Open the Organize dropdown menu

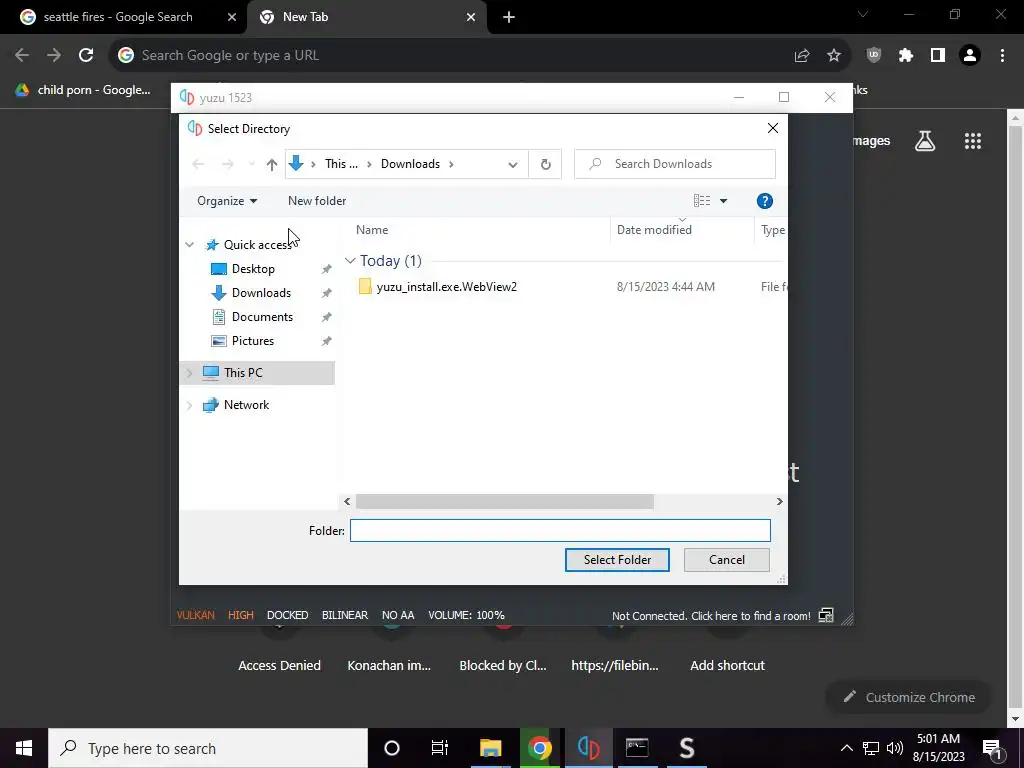227,201
